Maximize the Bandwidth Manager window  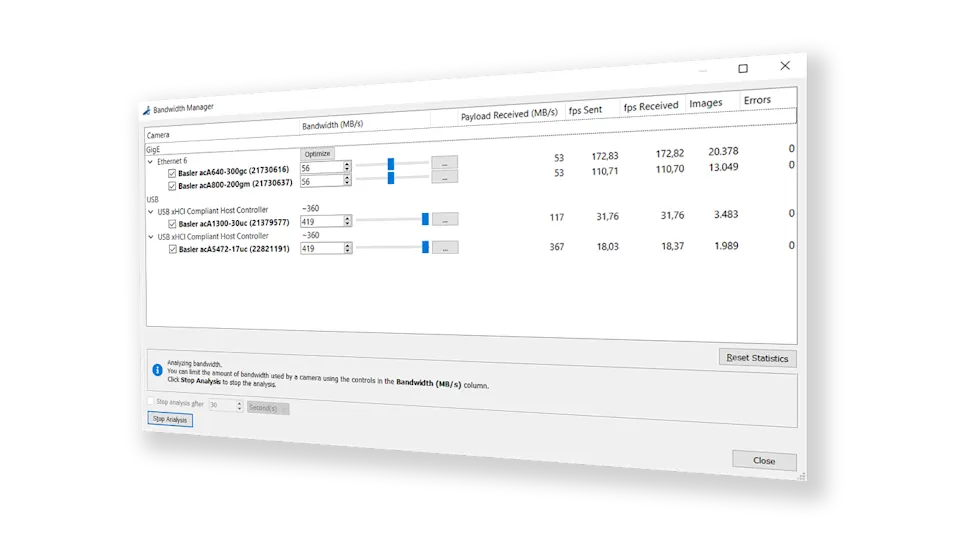pos(743,69)
